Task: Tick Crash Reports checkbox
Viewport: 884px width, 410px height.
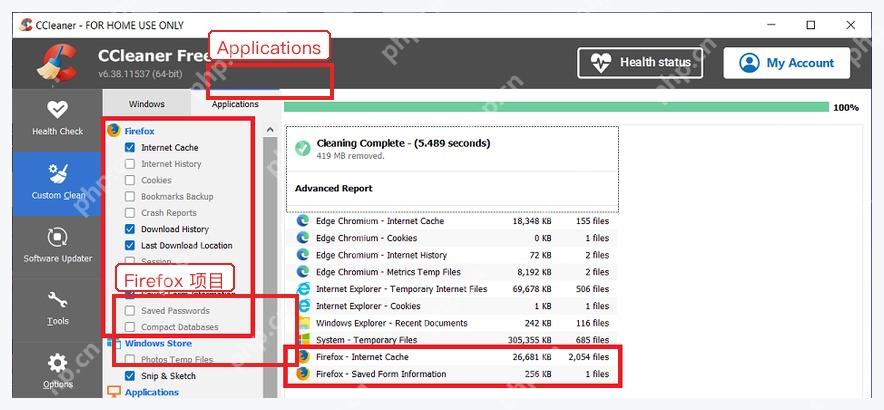Action: [130, 213]
